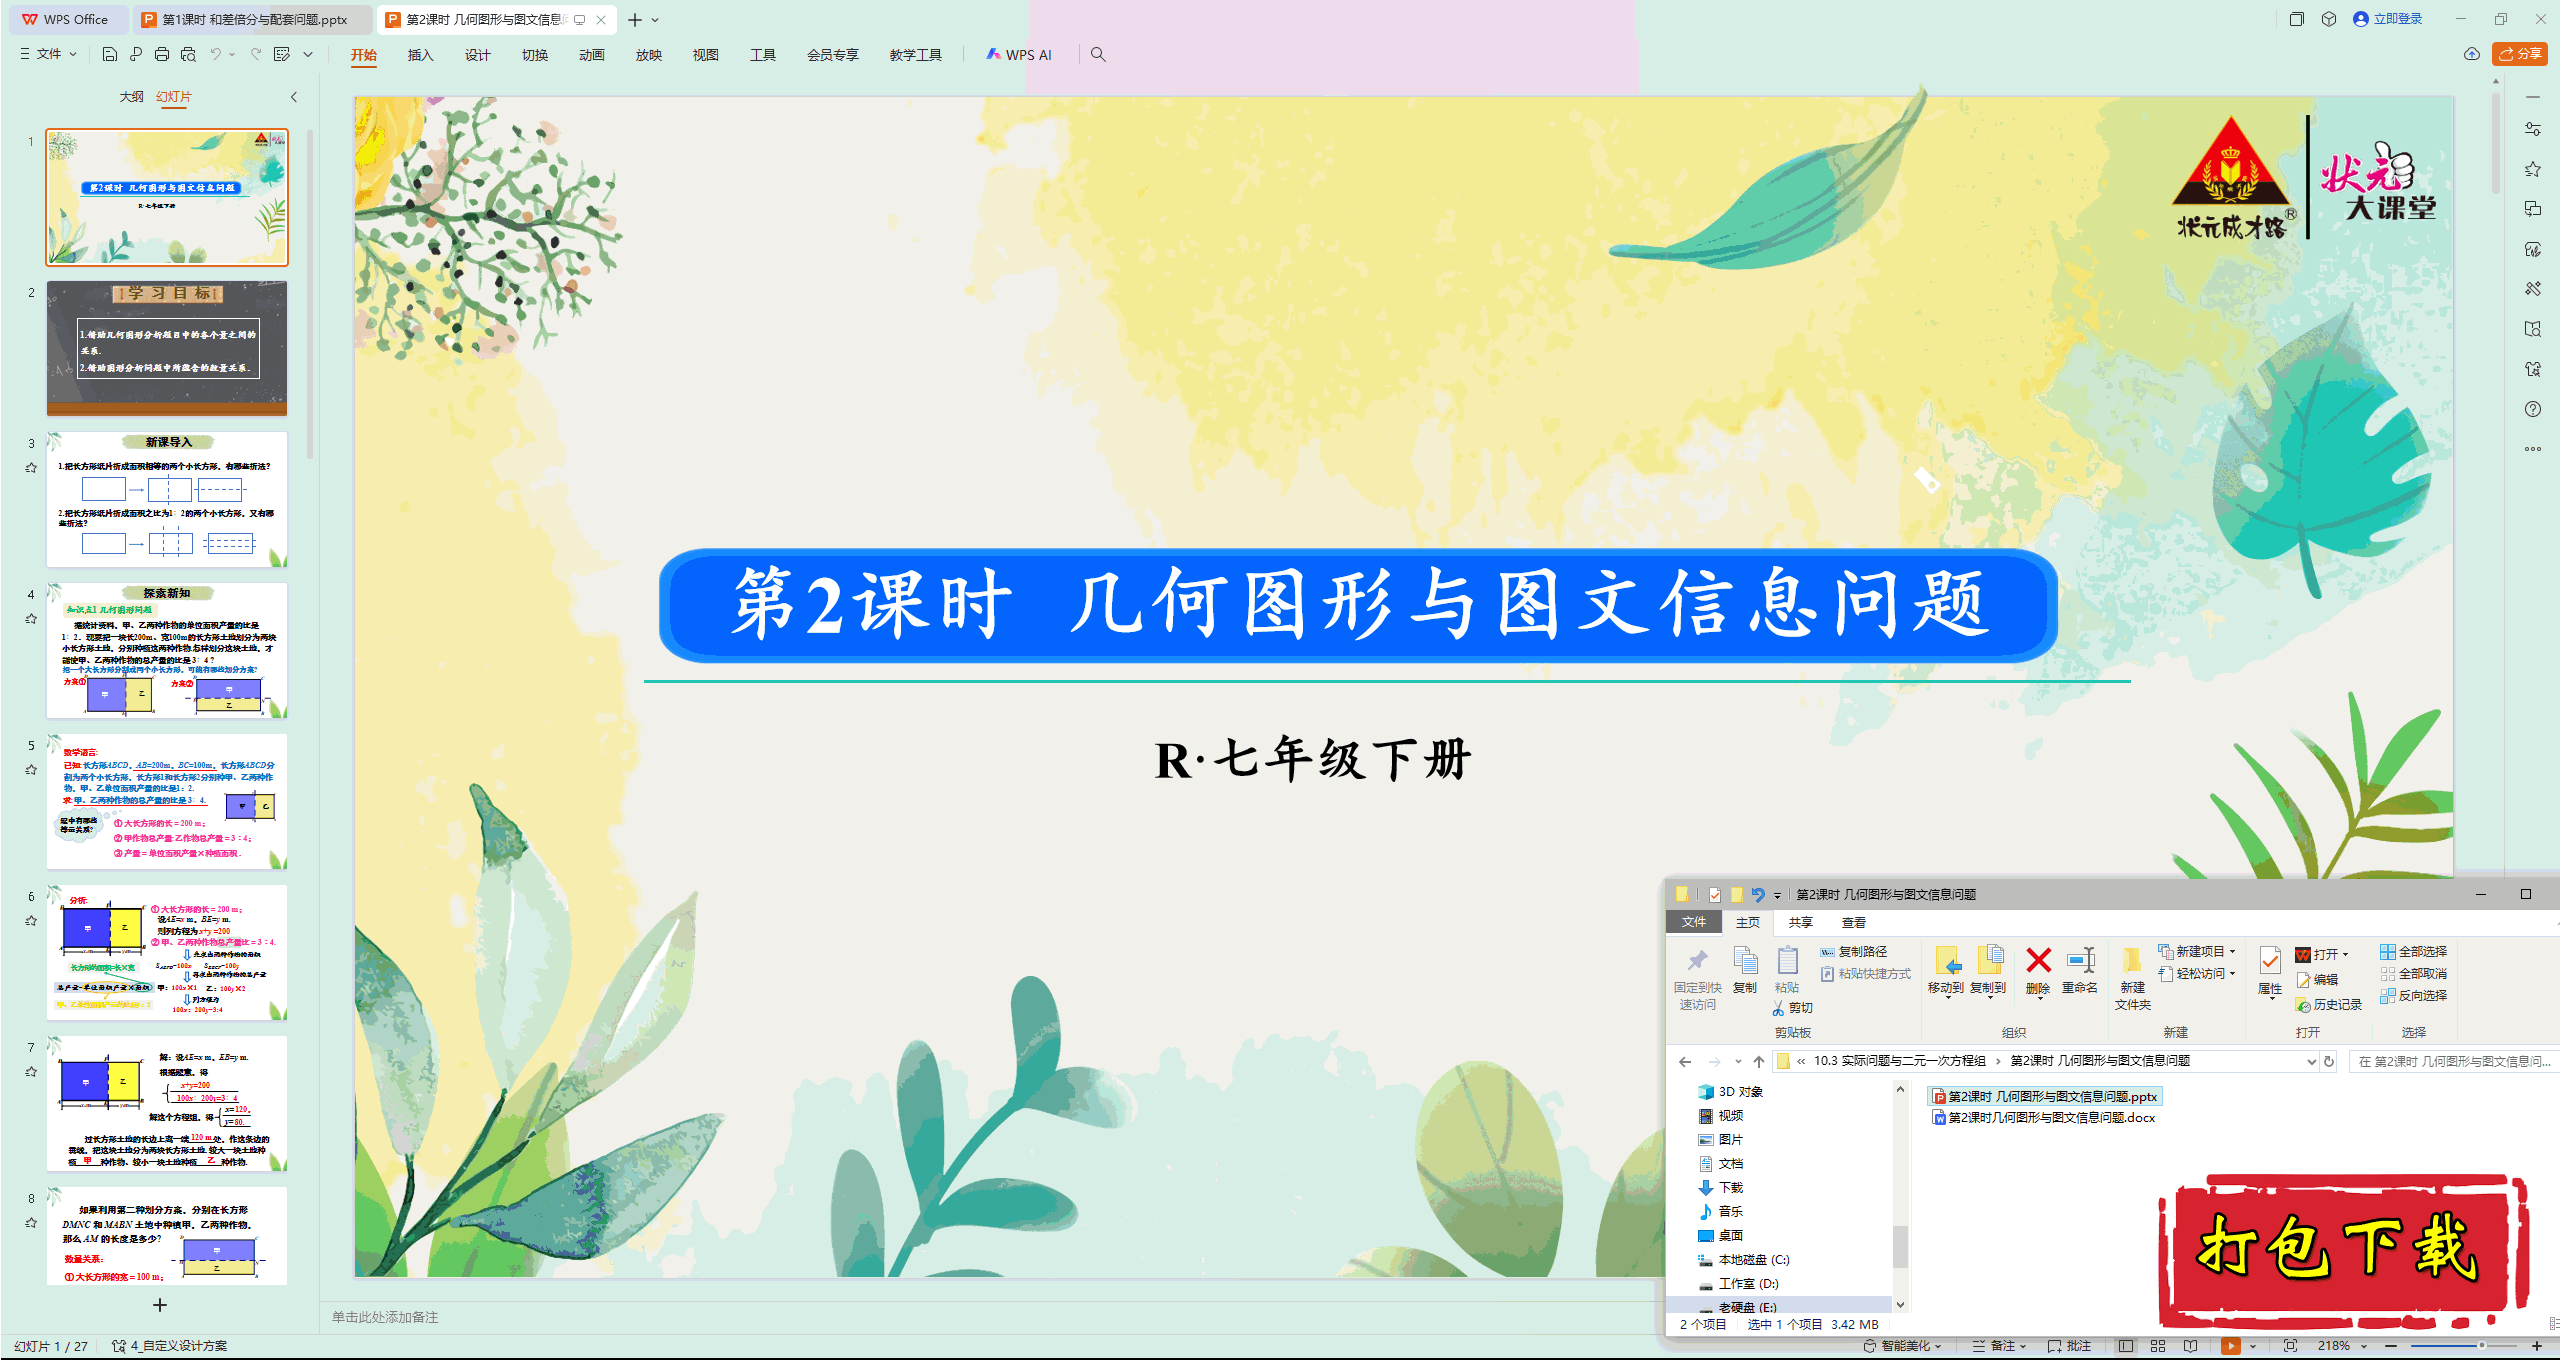Click the new tab plus button
Viewport: 2560px width, 1360px height.
point(634,19)
